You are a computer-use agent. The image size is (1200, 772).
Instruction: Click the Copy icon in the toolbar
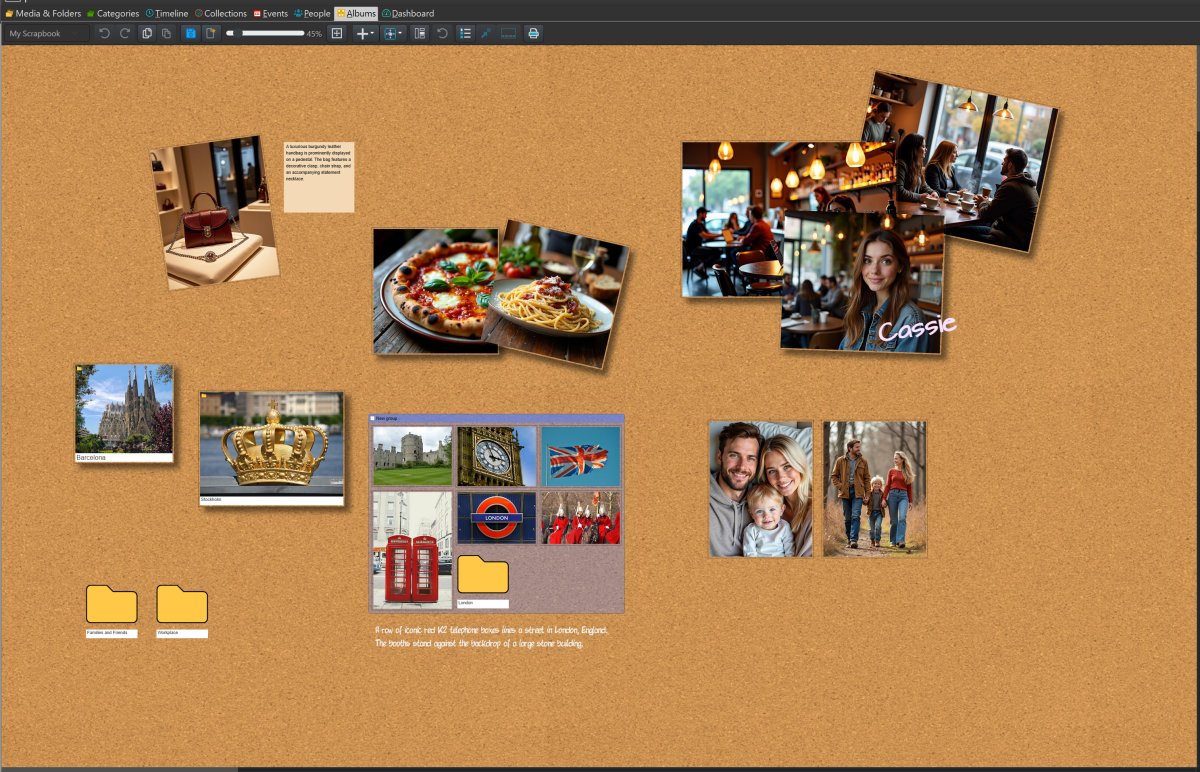(x=147, y=33)
